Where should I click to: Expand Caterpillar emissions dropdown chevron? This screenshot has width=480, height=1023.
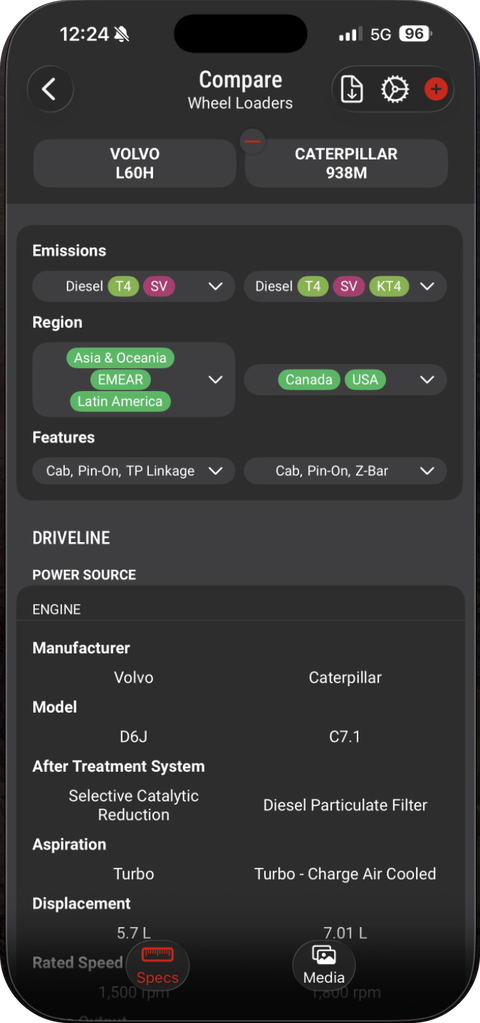tap(427, 286)
